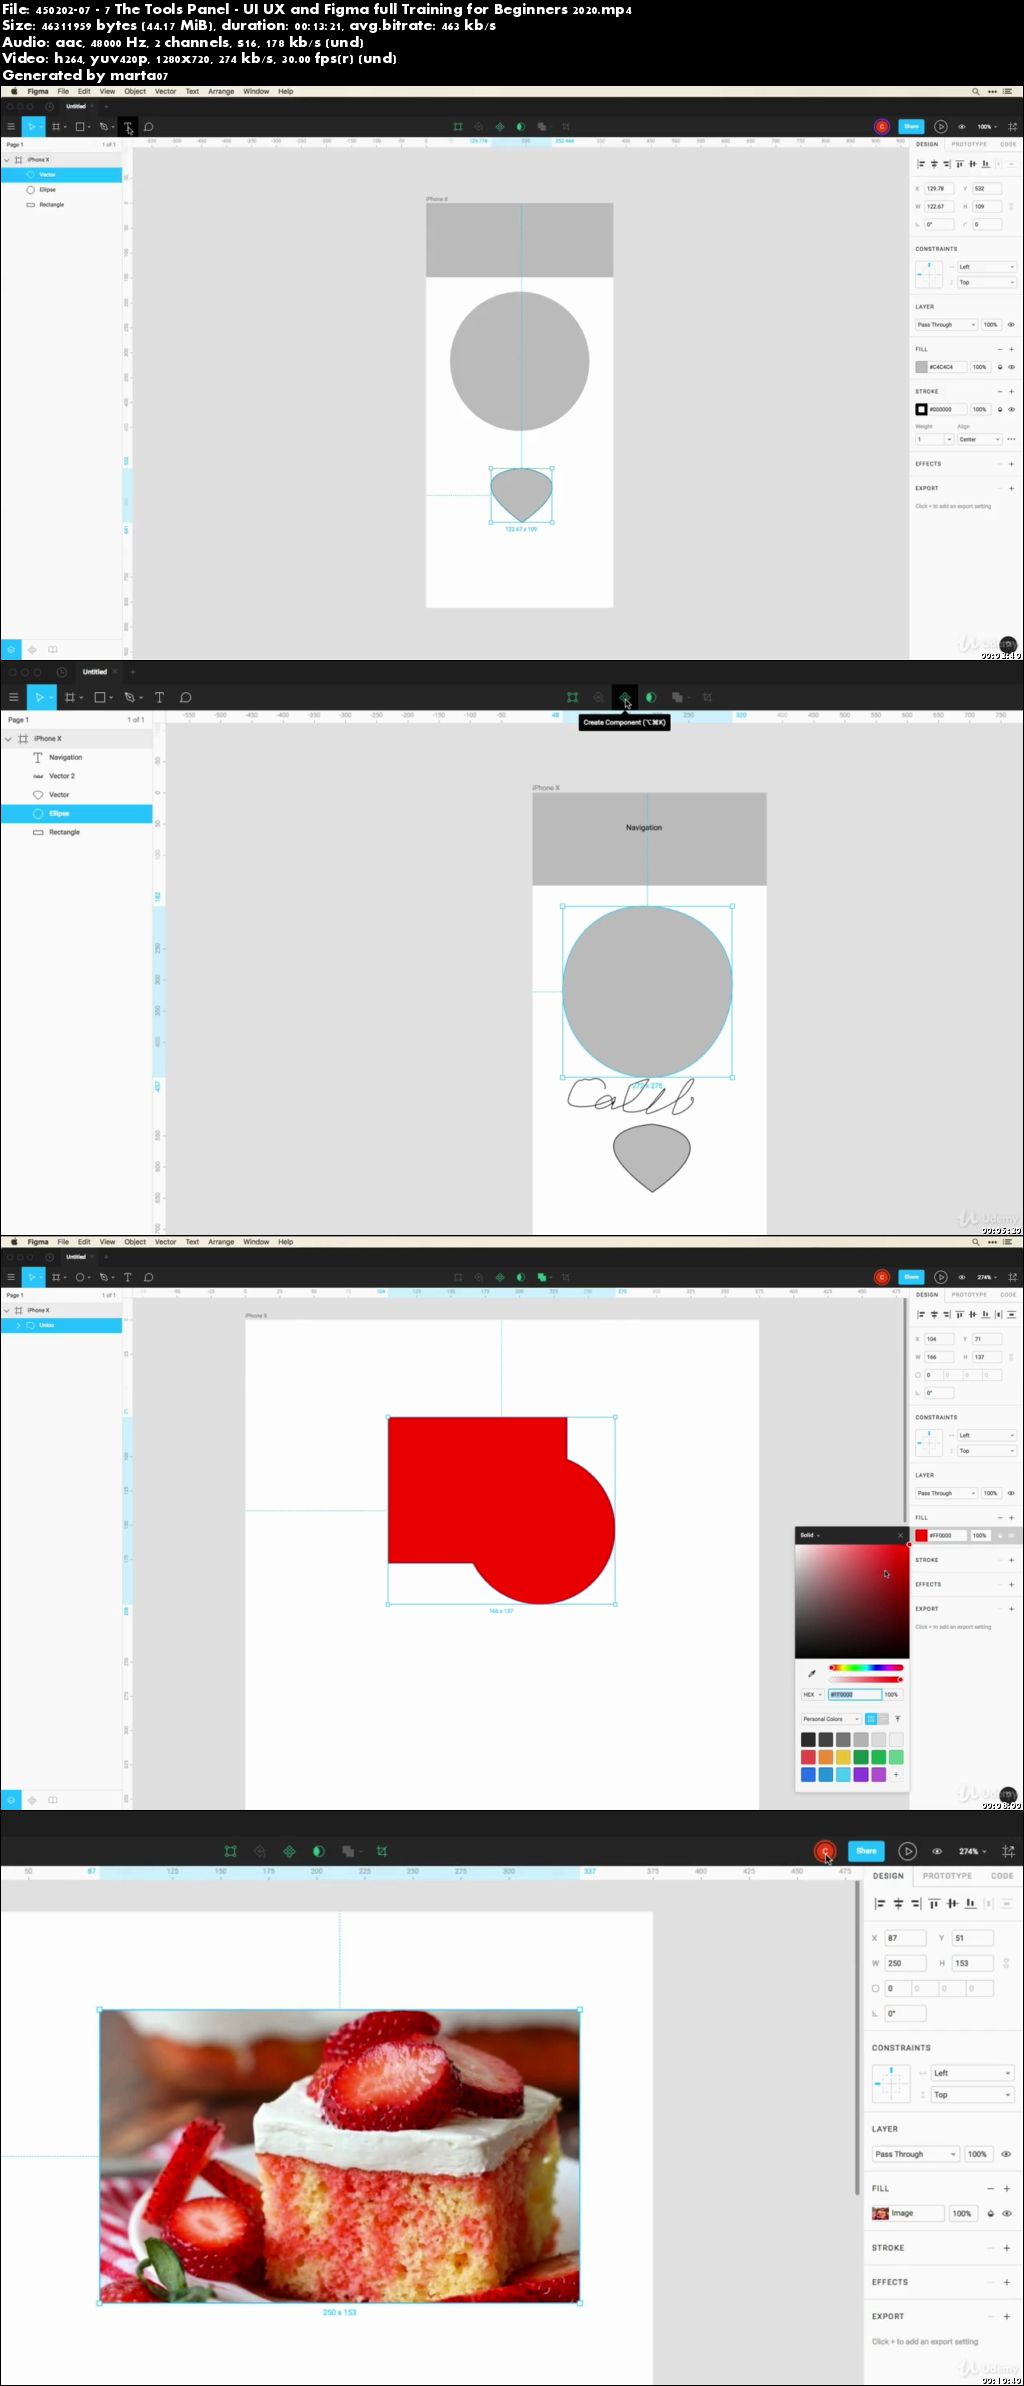This screenshot has width=1024, height=2386.
Task: Click the hue slider in color picker
Action: pos(866,1667)
